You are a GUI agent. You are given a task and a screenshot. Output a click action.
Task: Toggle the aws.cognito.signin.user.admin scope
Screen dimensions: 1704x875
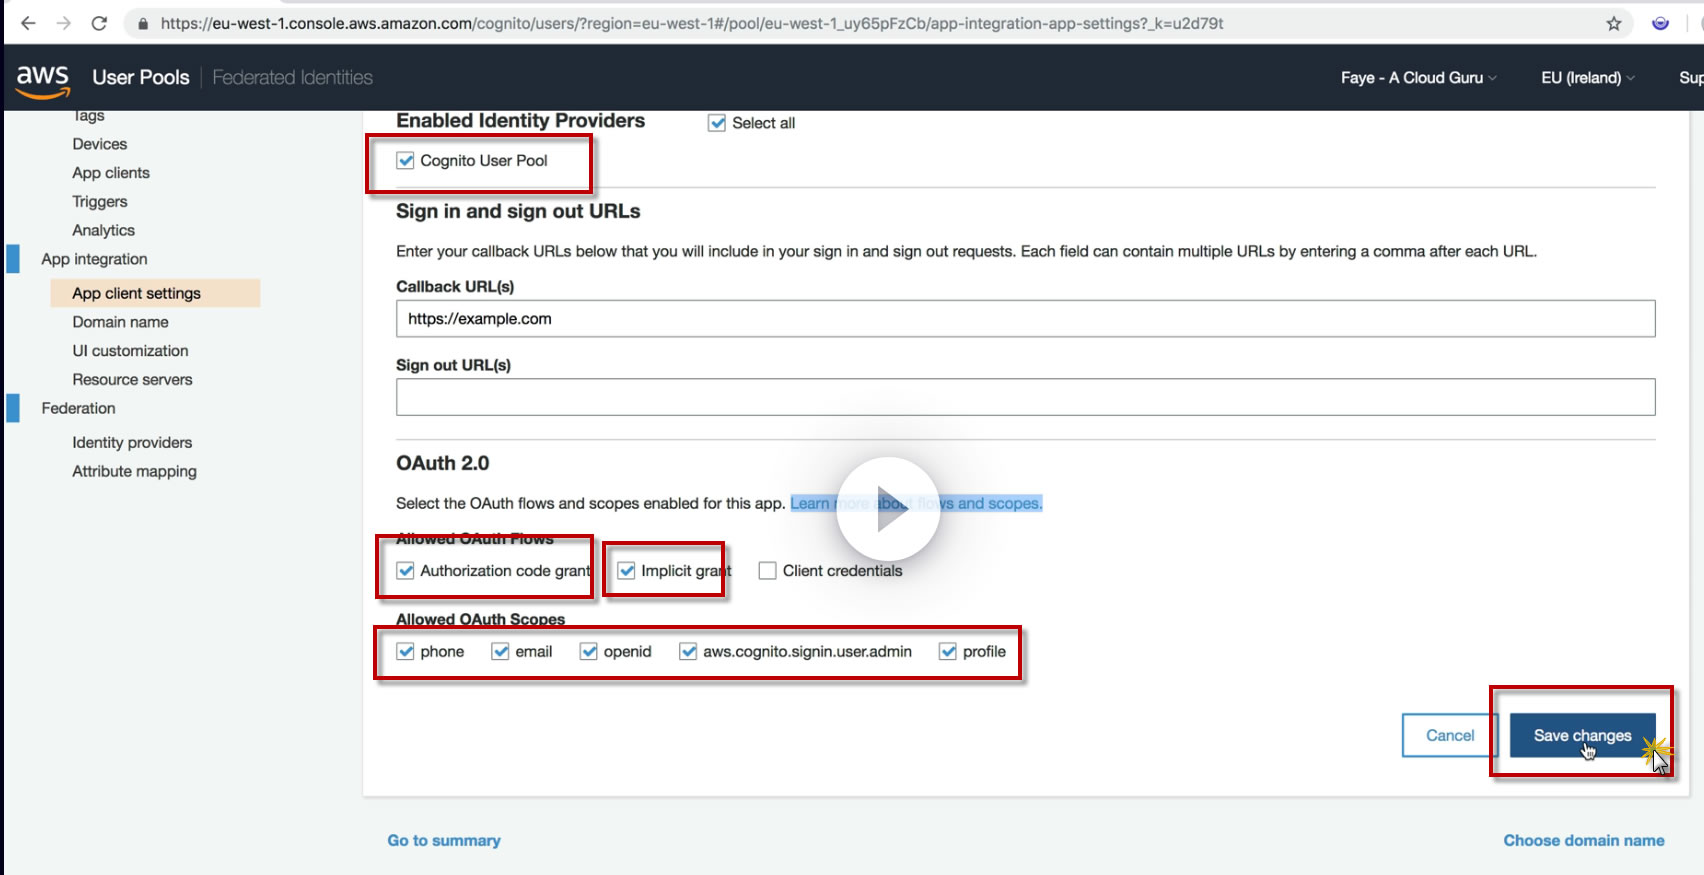click(x=688, y=652)
